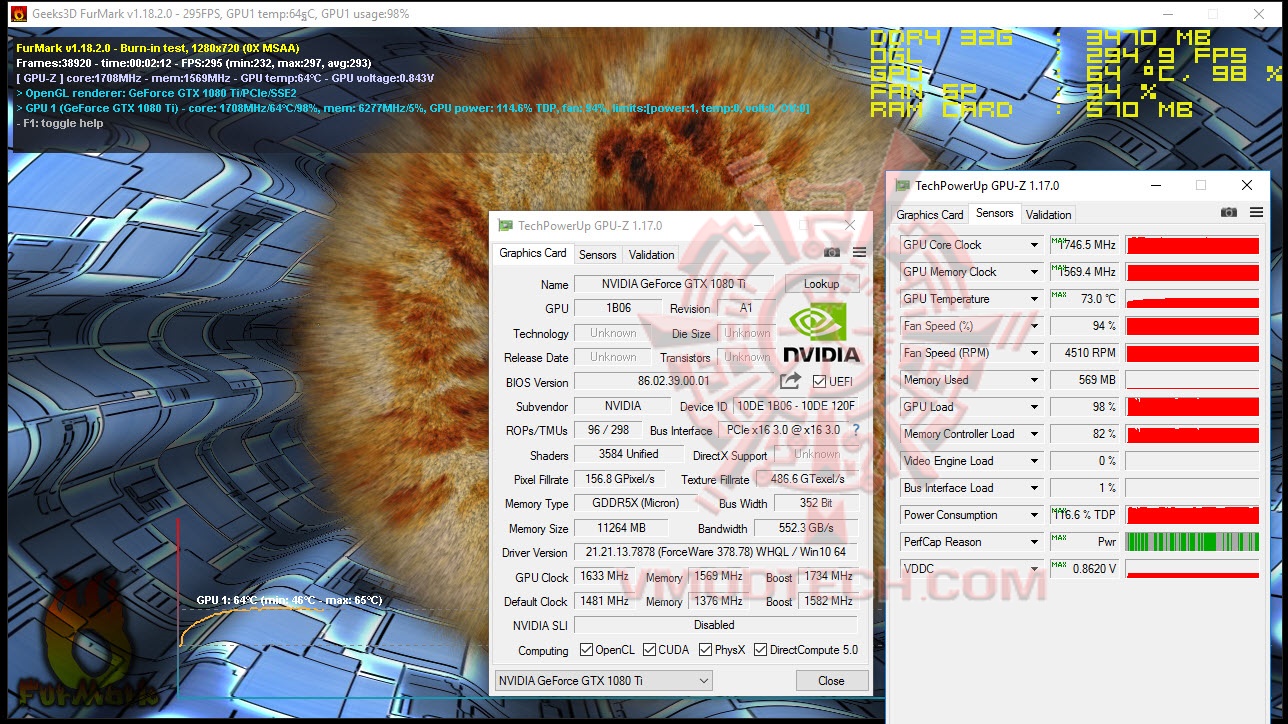Image resolution: width=1288 pixels, height=724 pixels.
Task: Click the Driver Version field
Action: coord(716,552)
